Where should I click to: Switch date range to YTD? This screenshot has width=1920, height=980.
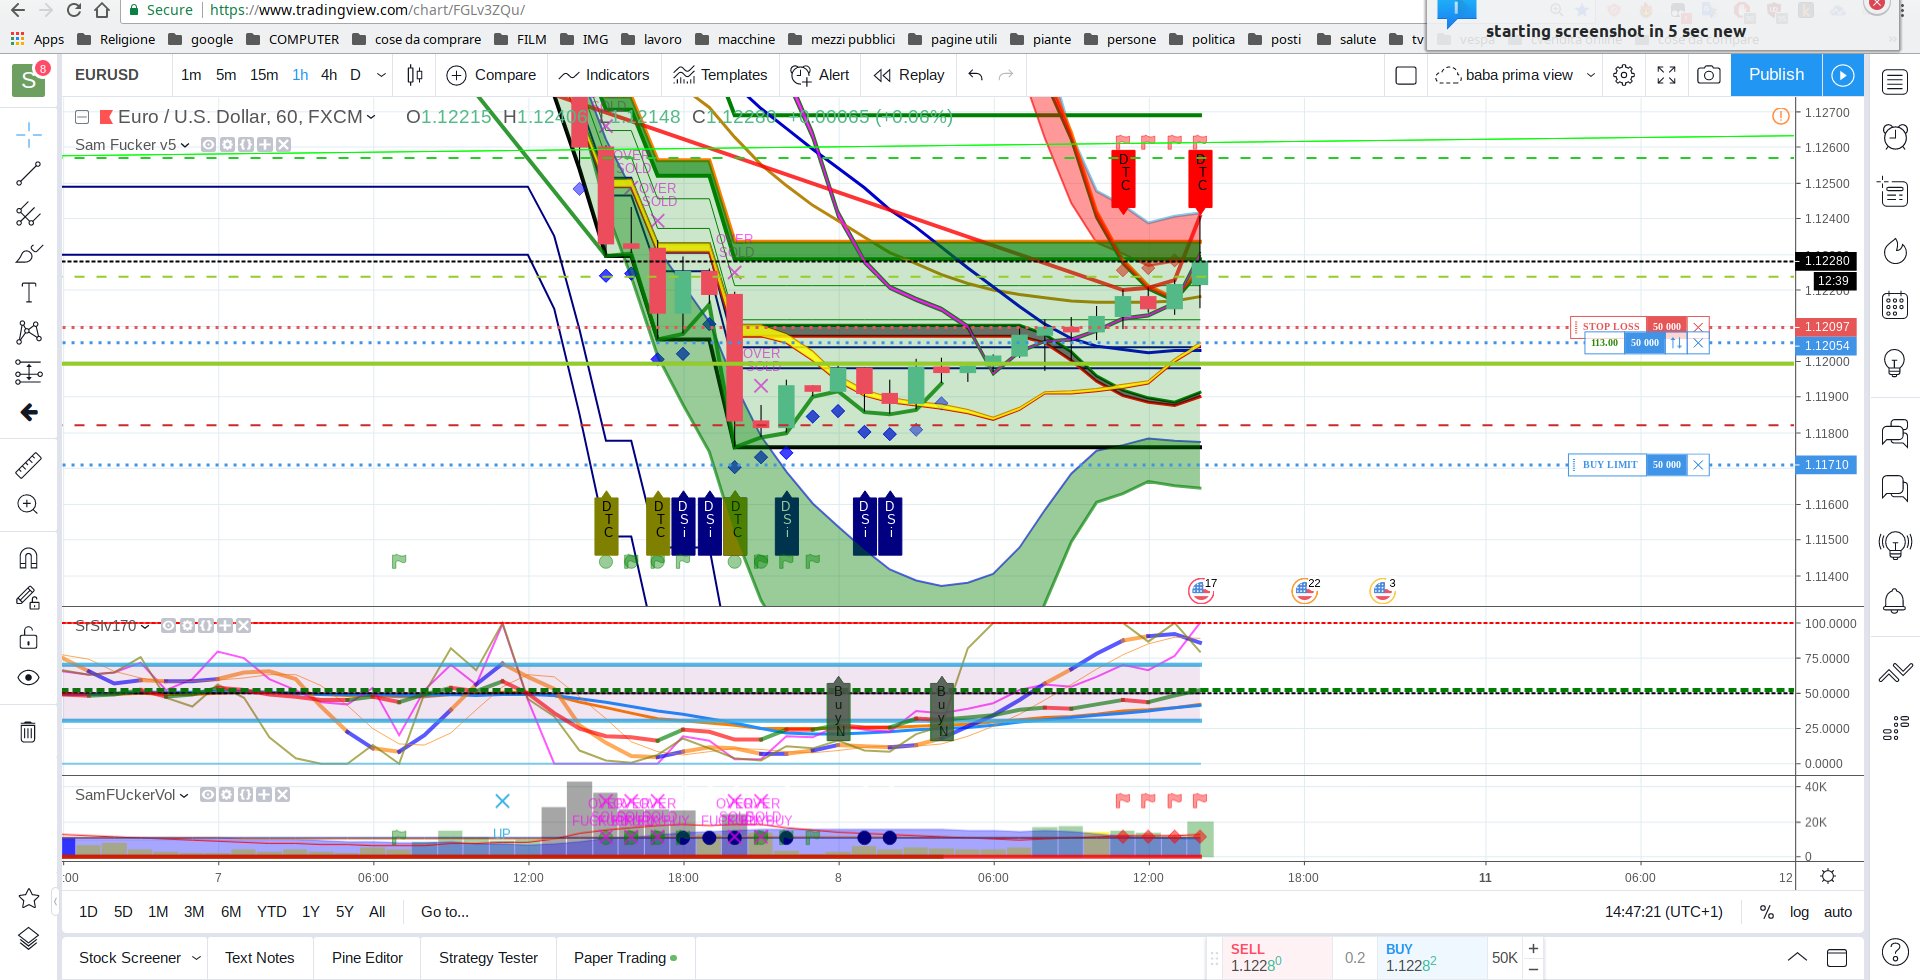(x=272, y=912)
